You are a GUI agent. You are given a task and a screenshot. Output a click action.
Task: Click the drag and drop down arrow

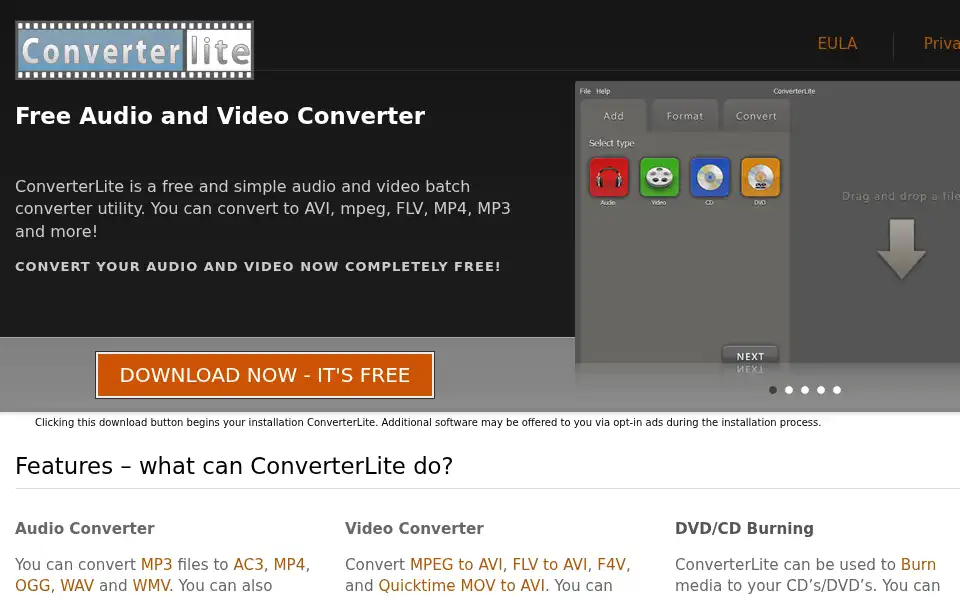coord(901,249)
